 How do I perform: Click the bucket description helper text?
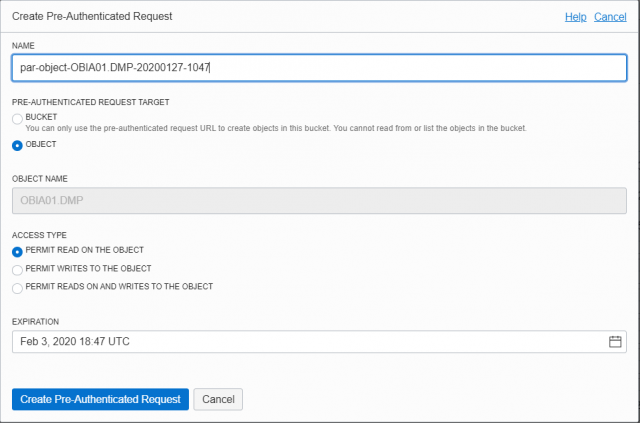pos(276,128)
